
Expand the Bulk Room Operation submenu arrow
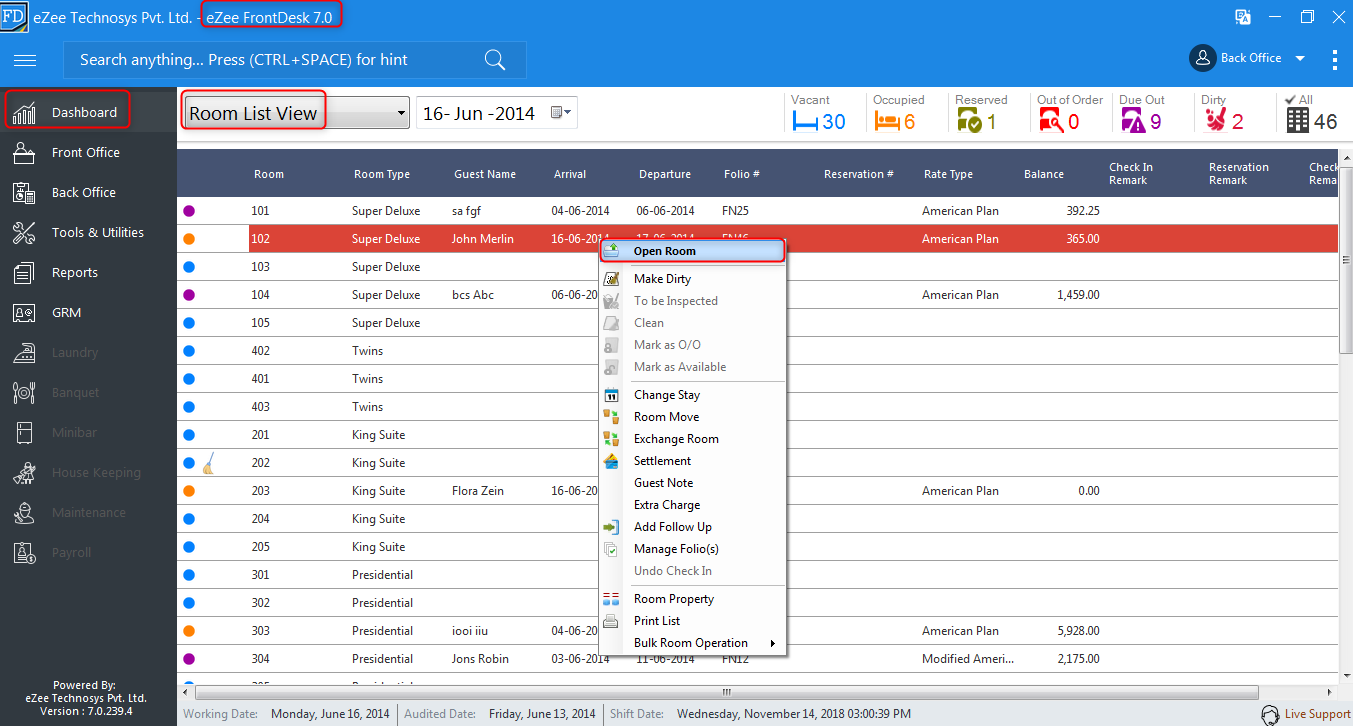click(772, 643)
